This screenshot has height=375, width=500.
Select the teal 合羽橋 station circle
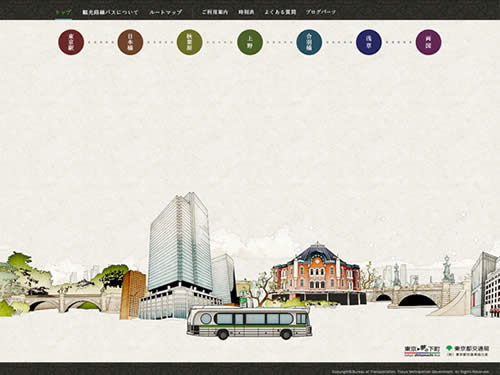(309, 42)
